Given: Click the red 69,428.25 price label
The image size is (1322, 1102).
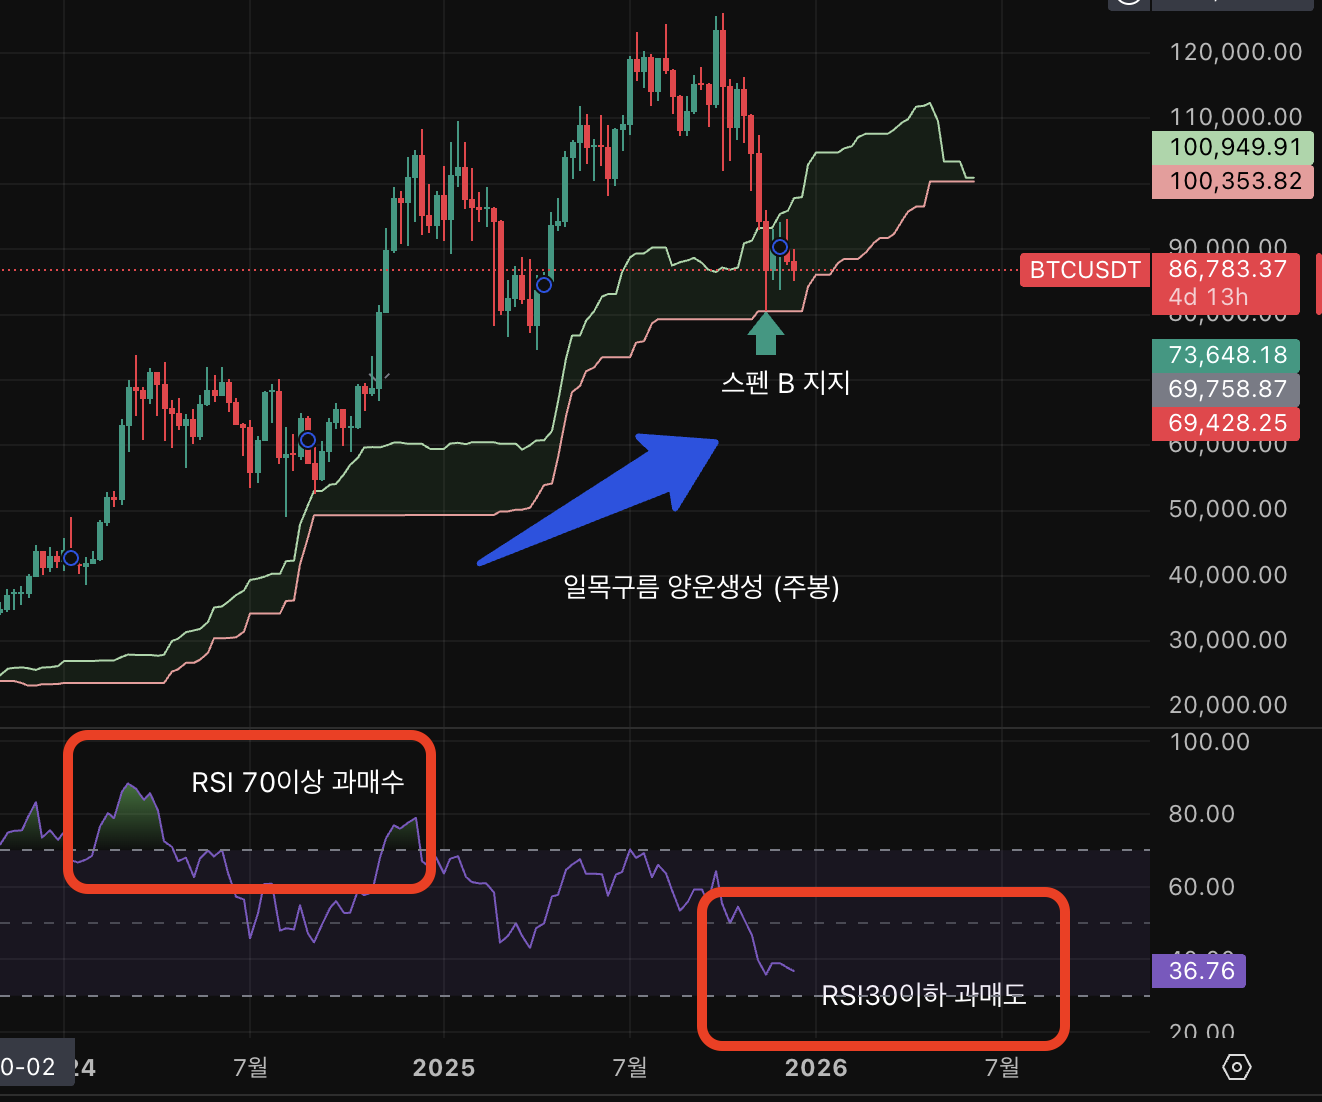Looking at the screenshot, I should click(1226, 423).
